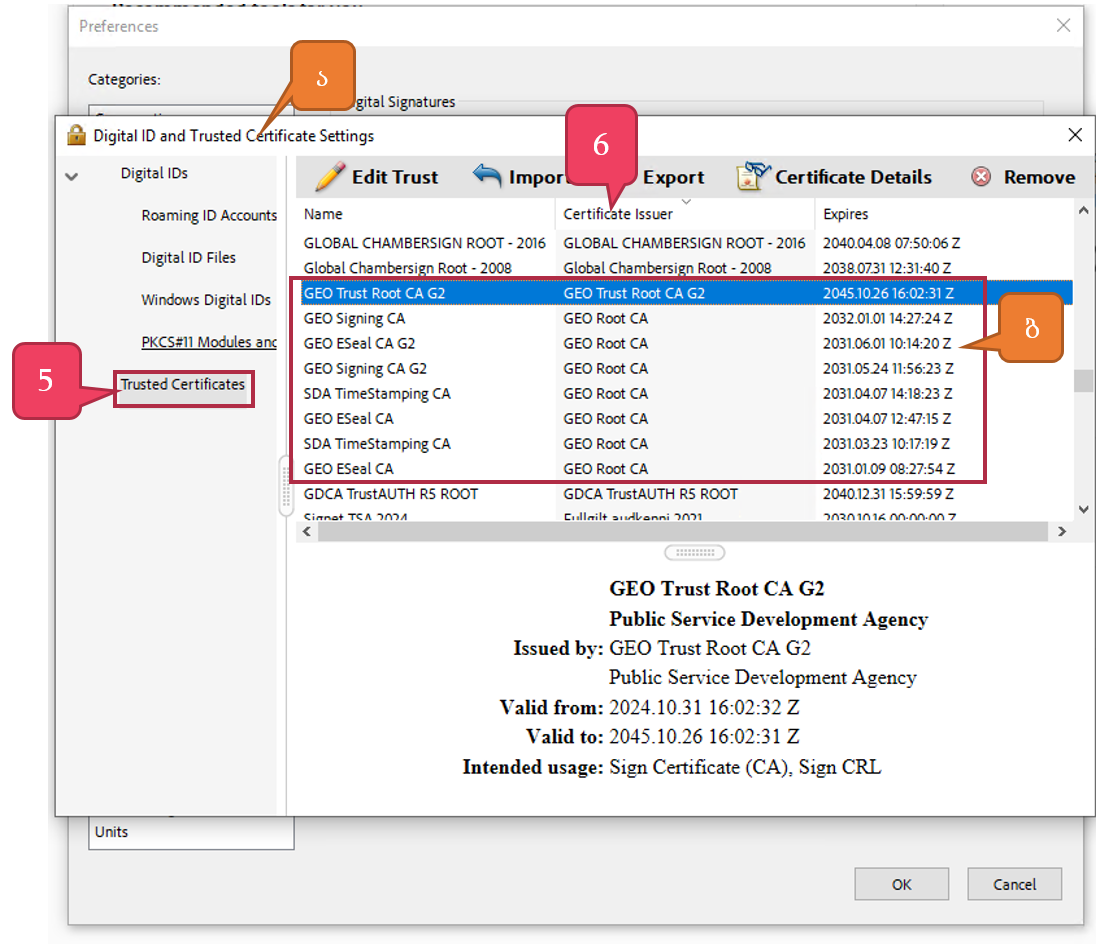Select the GEO ESeal CA G2 row
1113x945 pixels.
pos(685,344)
